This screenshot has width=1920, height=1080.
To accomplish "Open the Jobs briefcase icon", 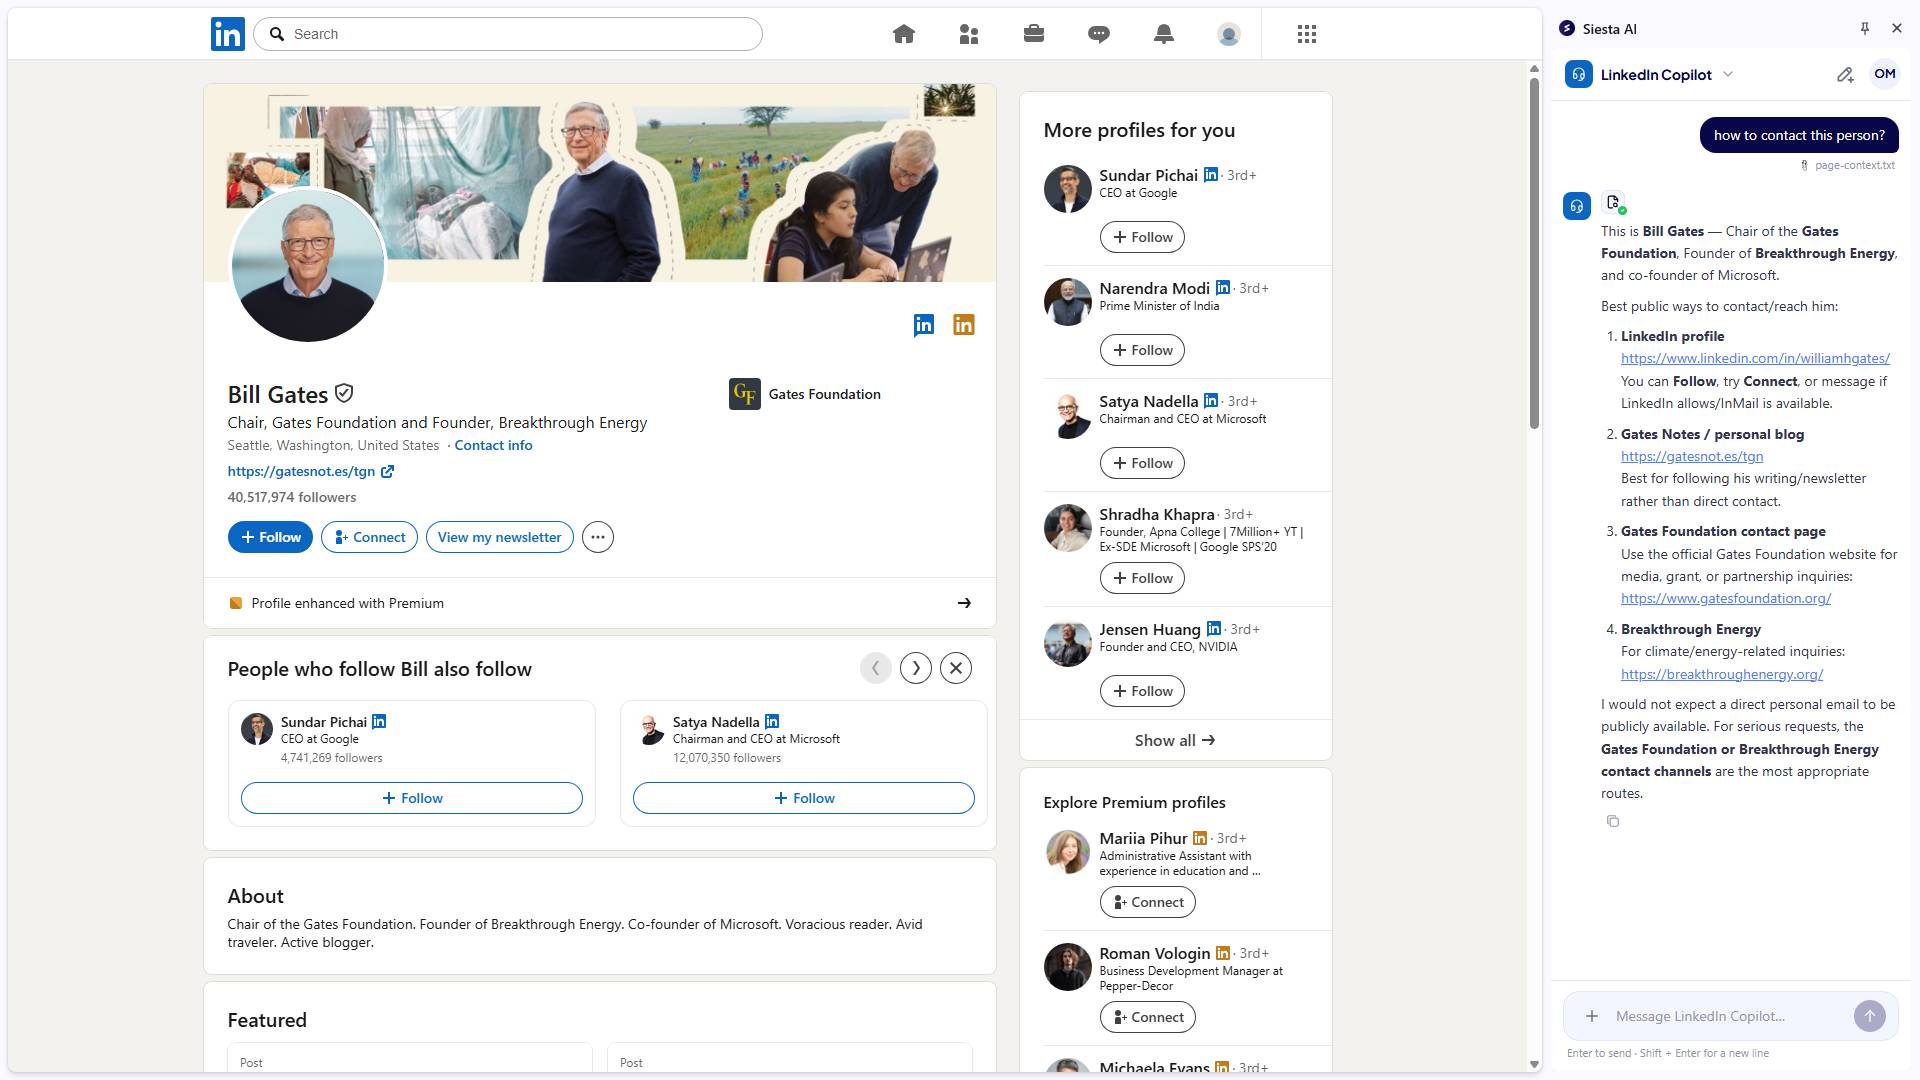I will tap(1034, 34).
